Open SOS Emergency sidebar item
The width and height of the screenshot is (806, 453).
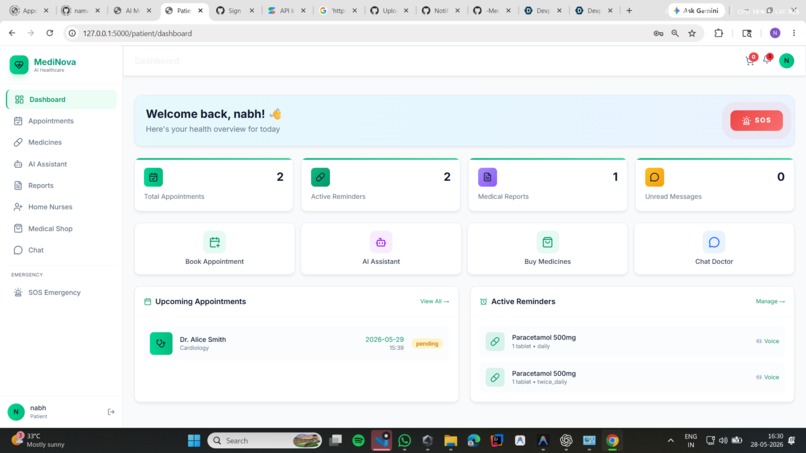pos(61,293)
